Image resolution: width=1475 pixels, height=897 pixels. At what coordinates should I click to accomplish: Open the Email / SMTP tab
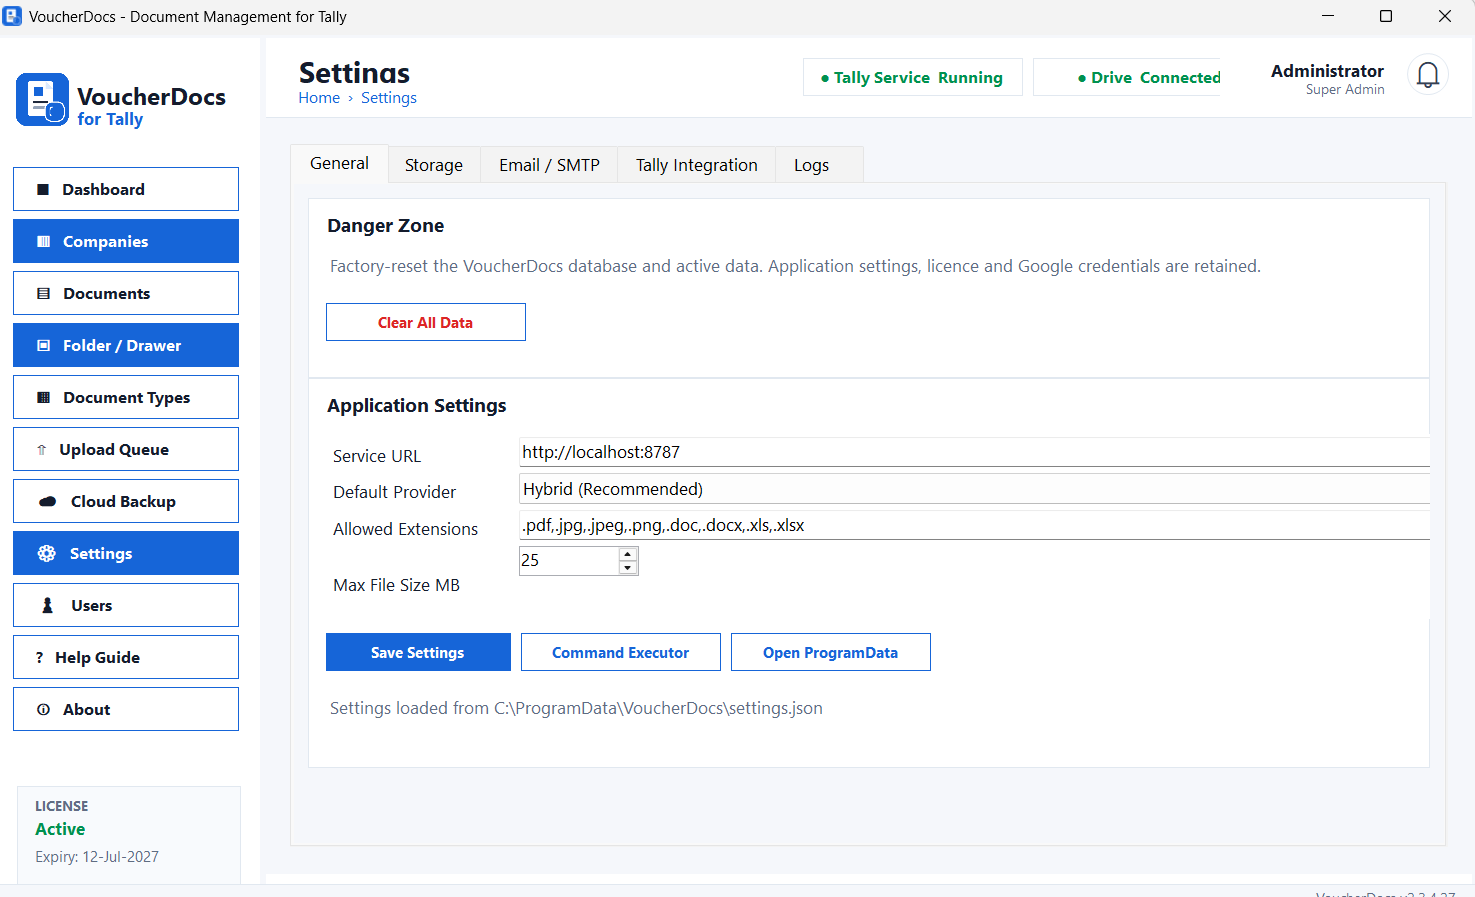(549, 165)
